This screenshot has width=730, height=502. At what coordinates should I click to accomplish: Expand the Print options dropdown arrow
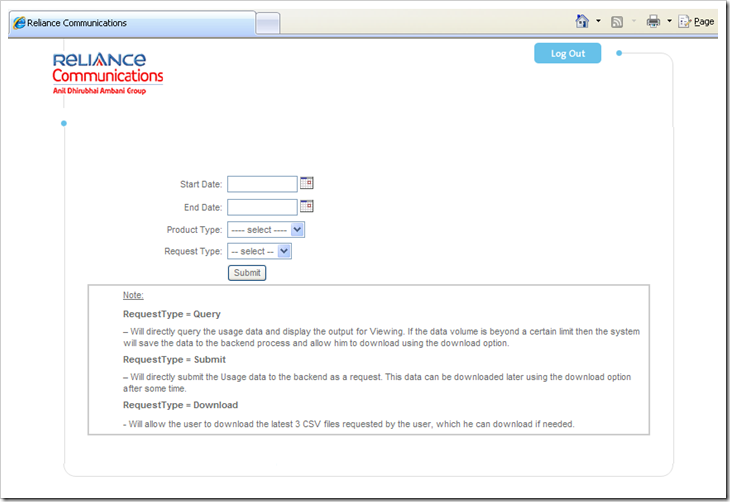[669, 21]
